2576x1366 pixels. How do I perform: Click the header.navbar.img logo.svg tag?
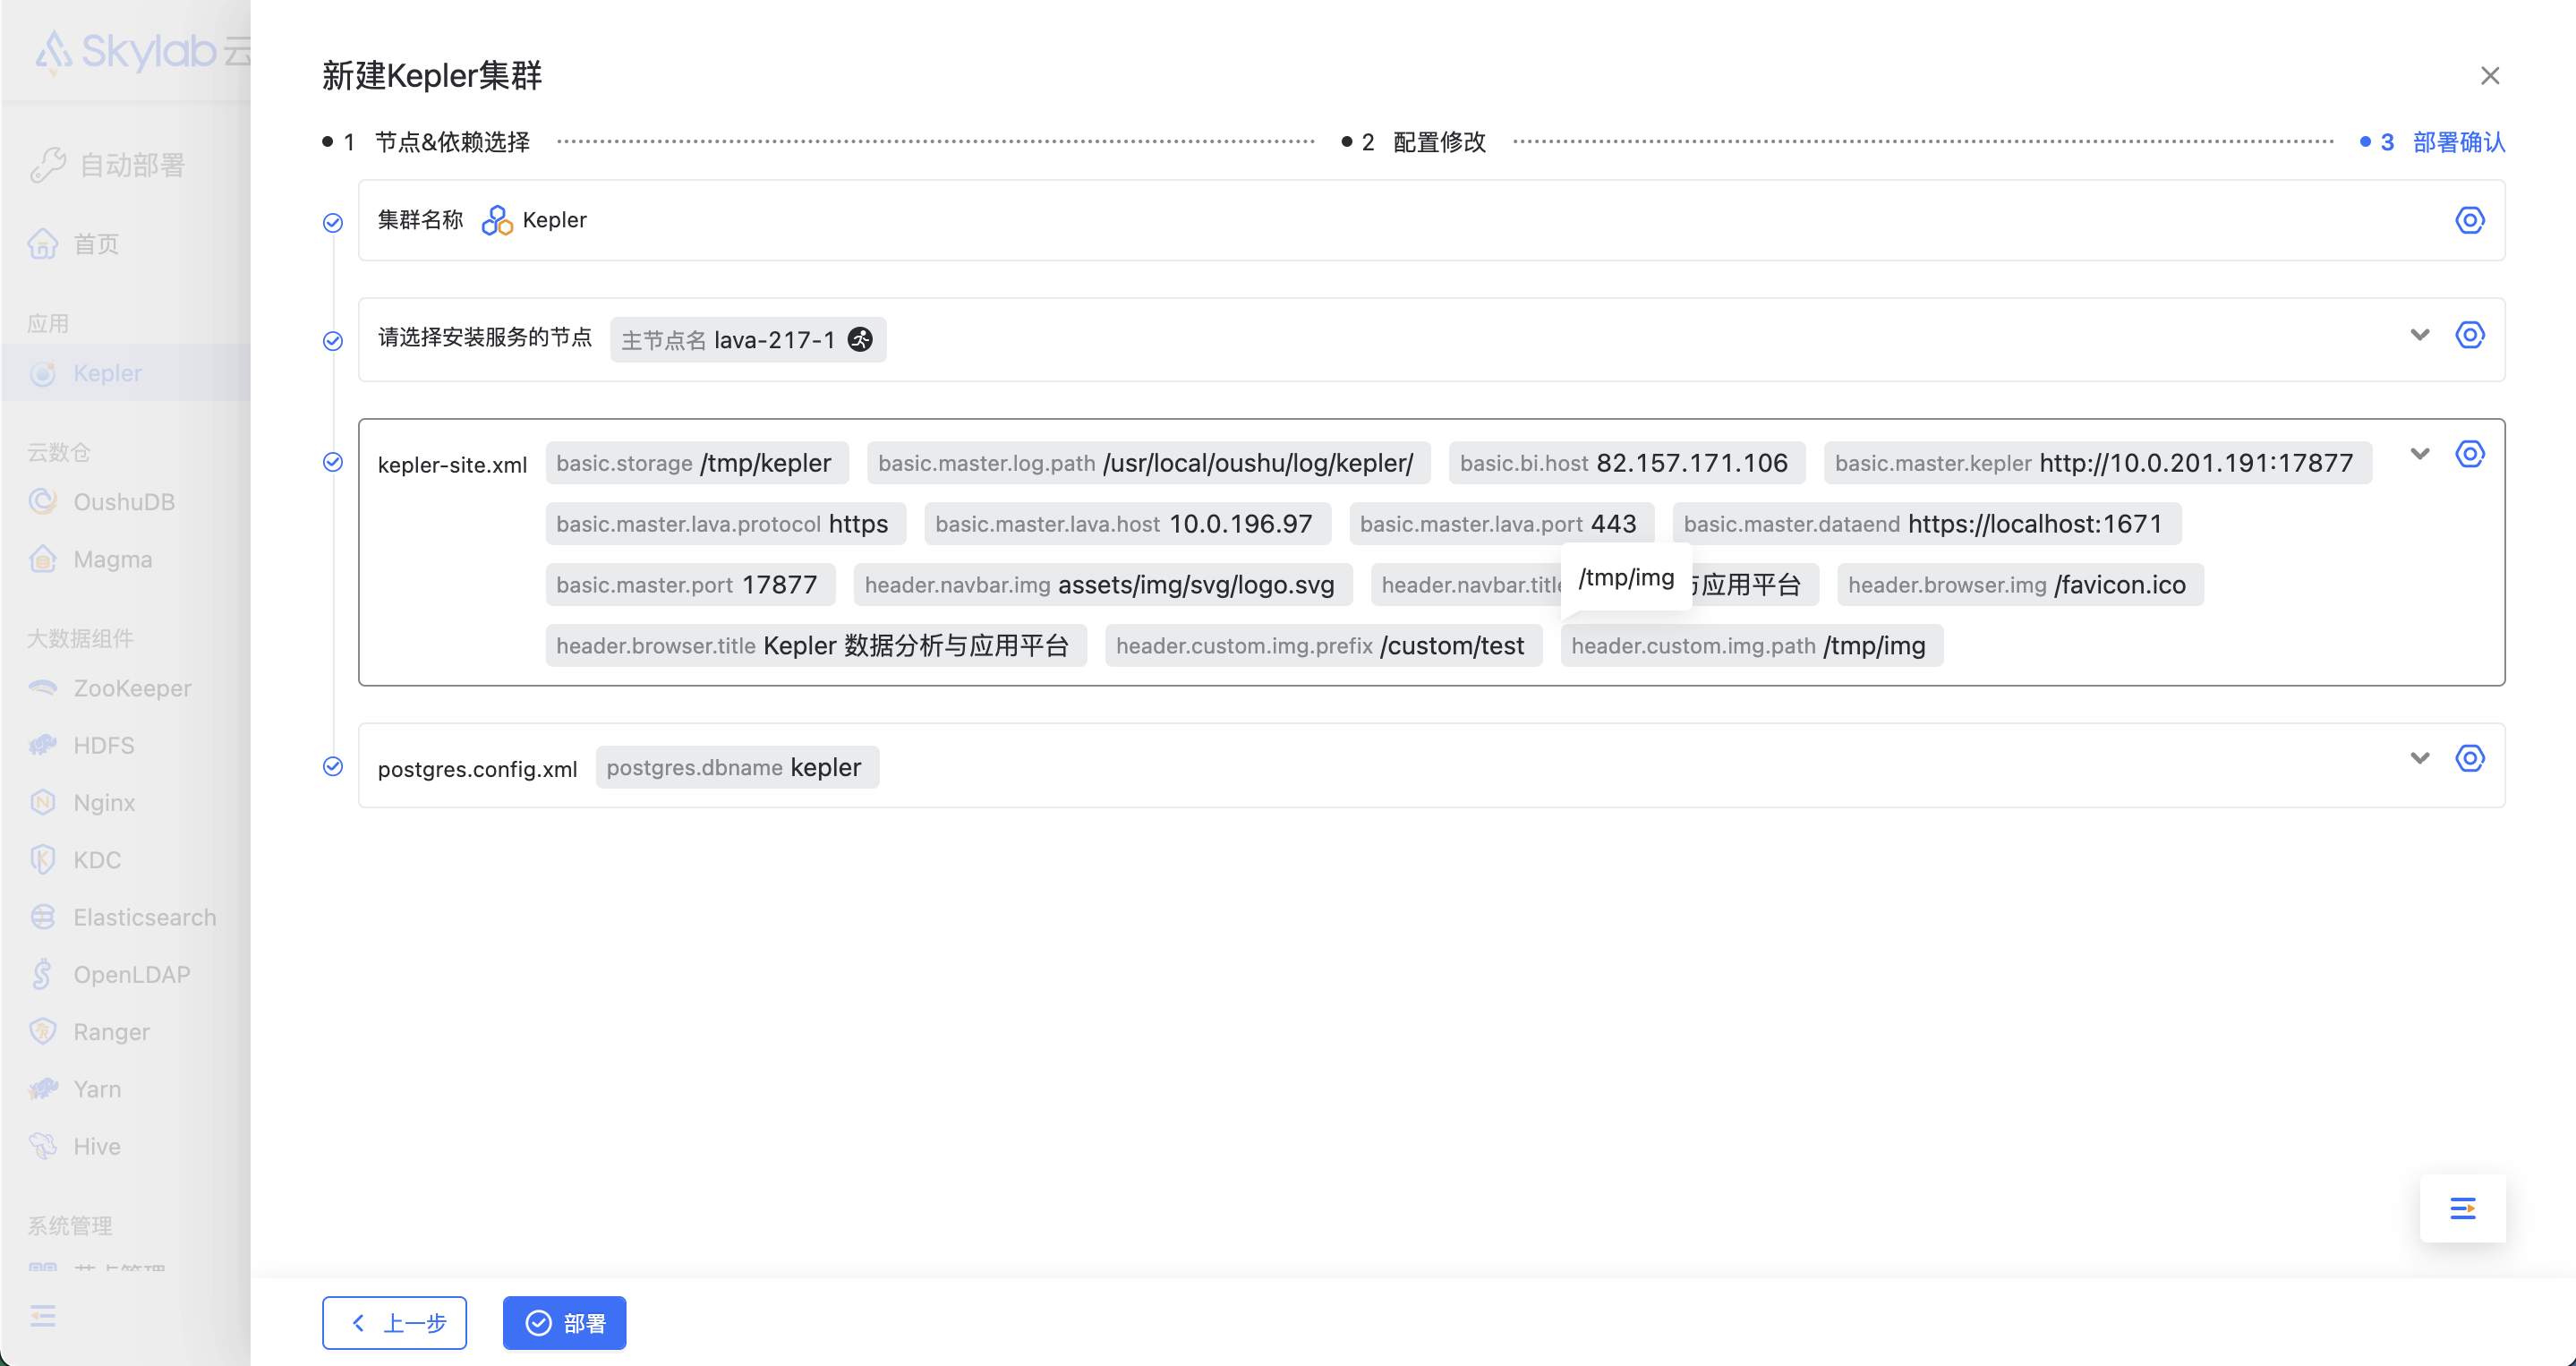pyautogui.click(x=1103, y=585)
